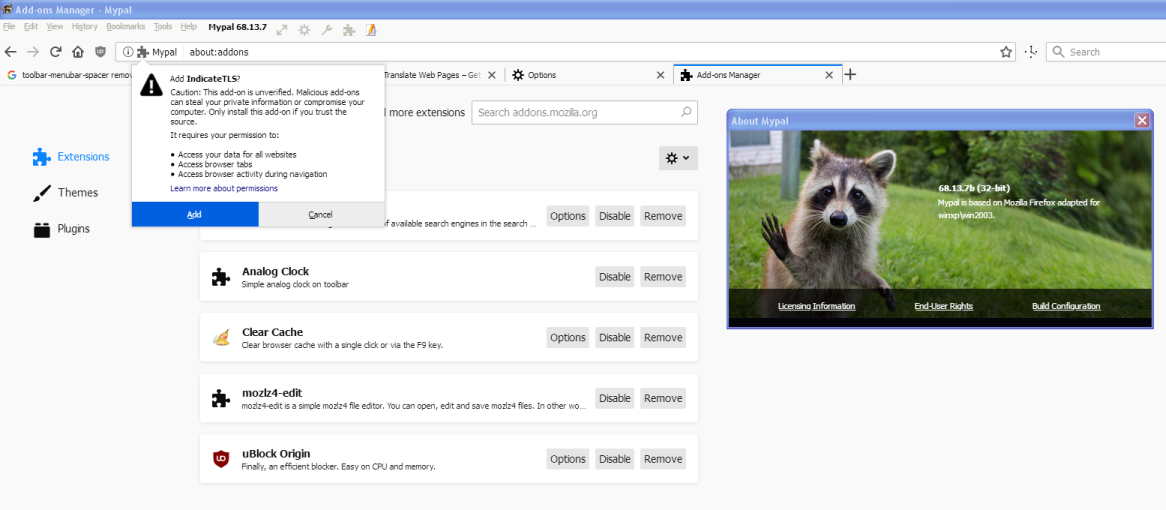The height and width of the screenshot is (510, 1166).
Task: Remove the uBlock Origin extension
Action: [x=663, y=459]
